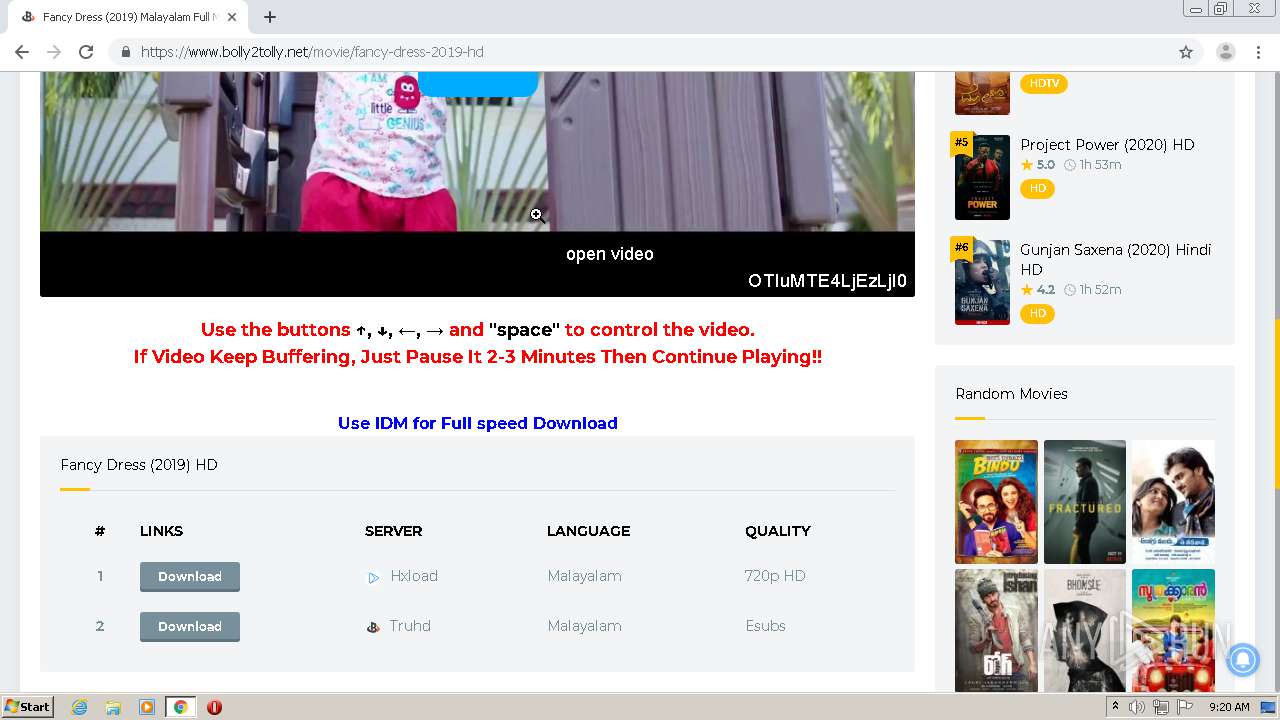Click the Fancy Dress (2019) HD heading
1280x720 pixels.
139,465
